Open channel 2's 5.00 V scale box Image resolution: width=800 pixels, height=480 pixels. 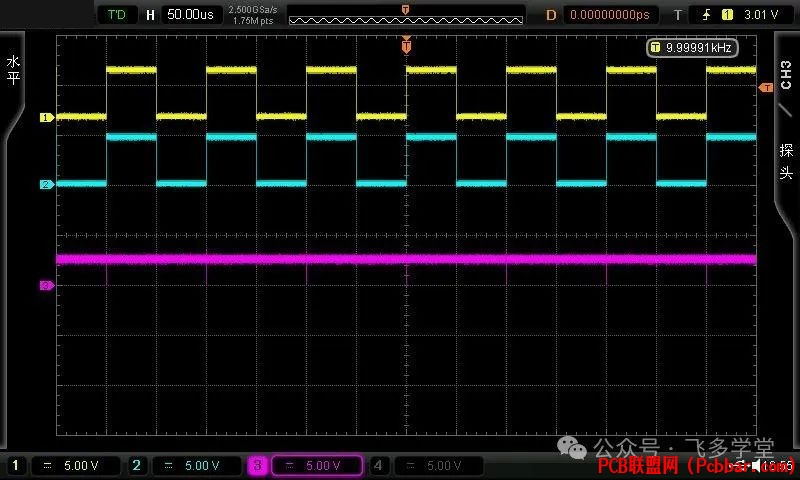coord(197,465)
